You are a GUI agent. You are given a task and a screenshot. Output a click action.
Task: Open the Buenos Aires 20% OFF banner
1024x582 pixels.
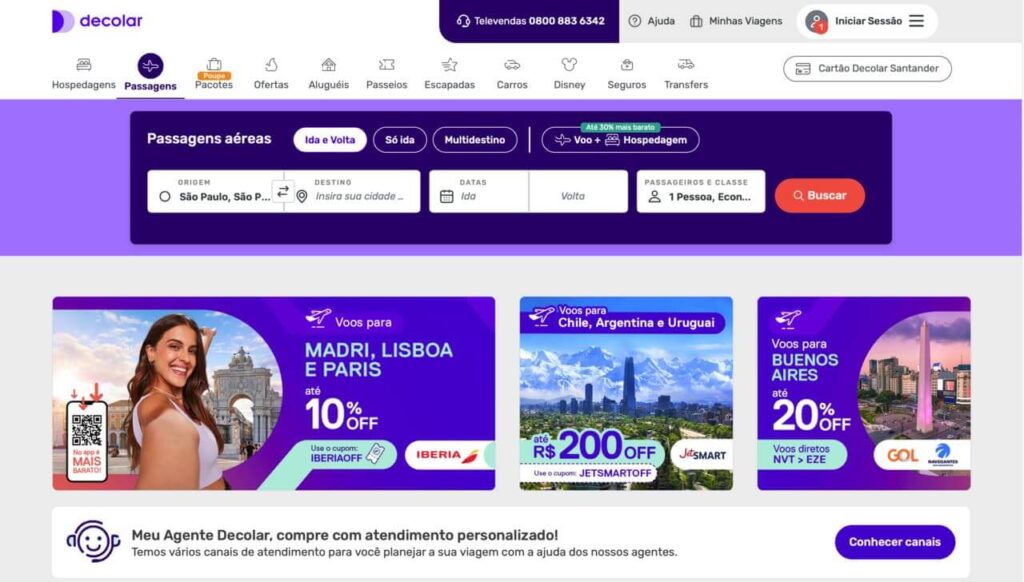pos(863,393)
